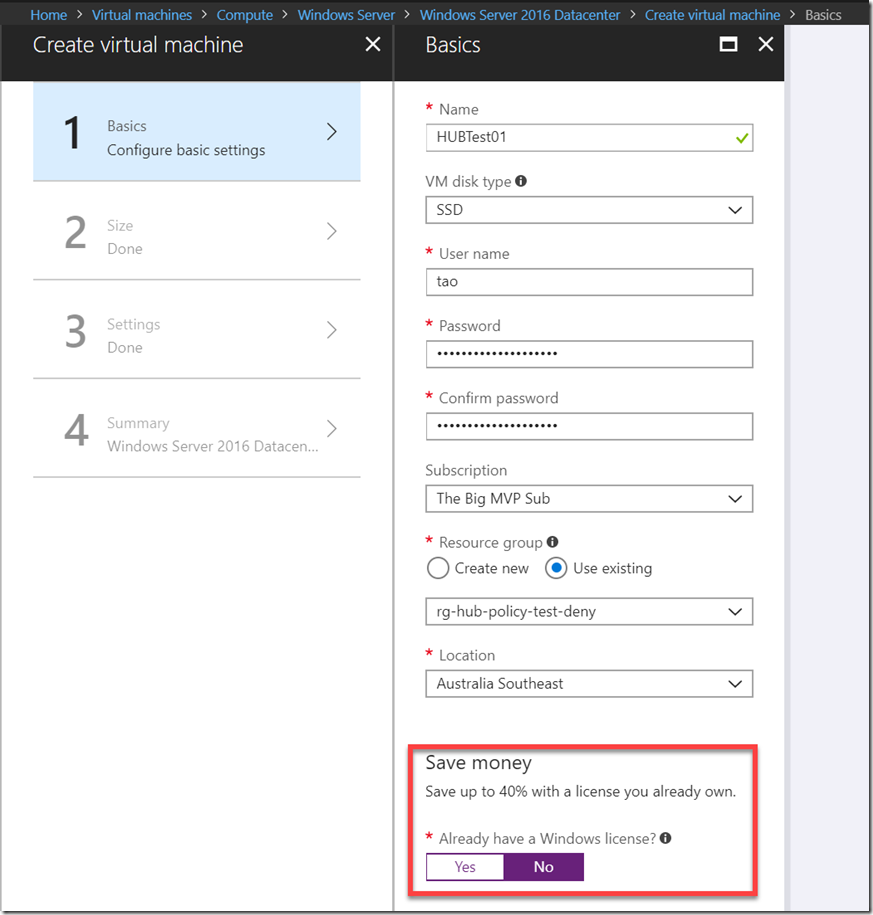This screenshot has height=915, width=873.
Task: Open the Location dropdown
Action: coord(589,684)
